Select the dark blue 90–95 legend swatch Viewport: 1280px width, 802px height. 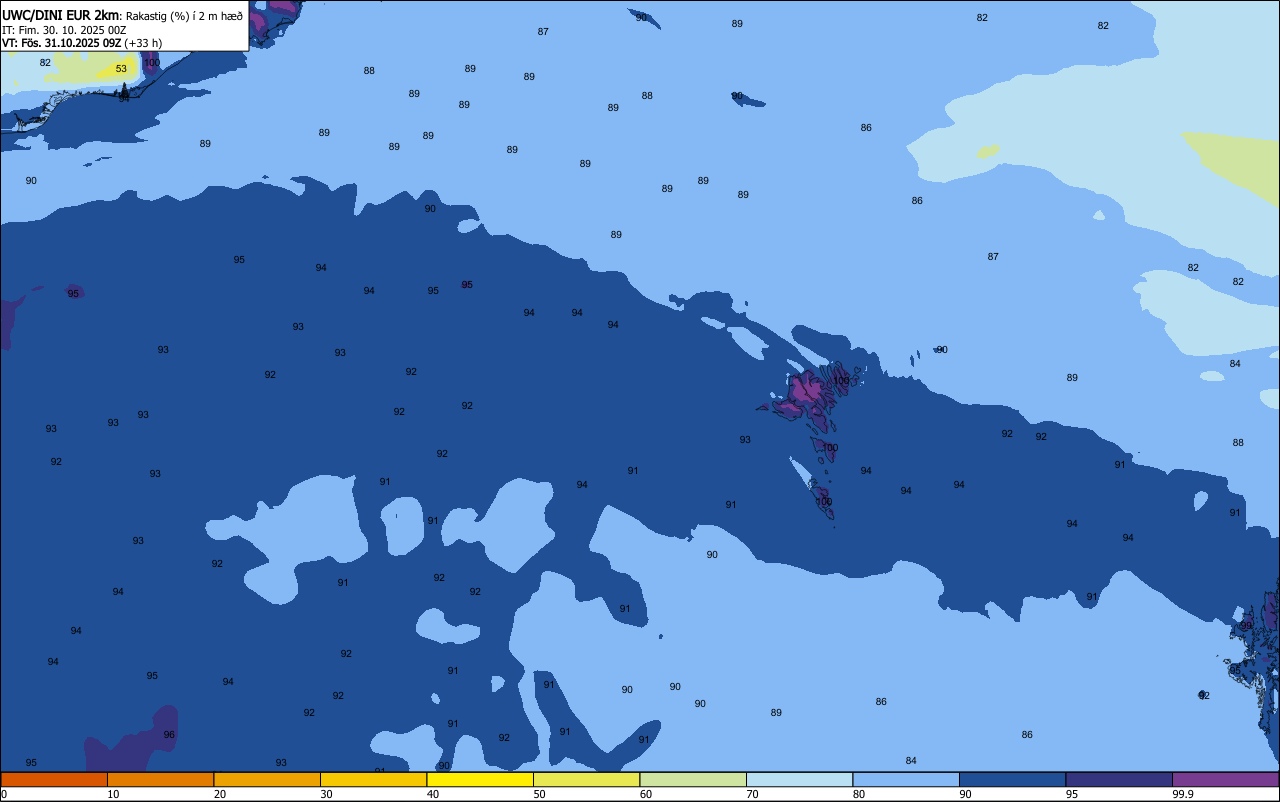(1012, 779)
